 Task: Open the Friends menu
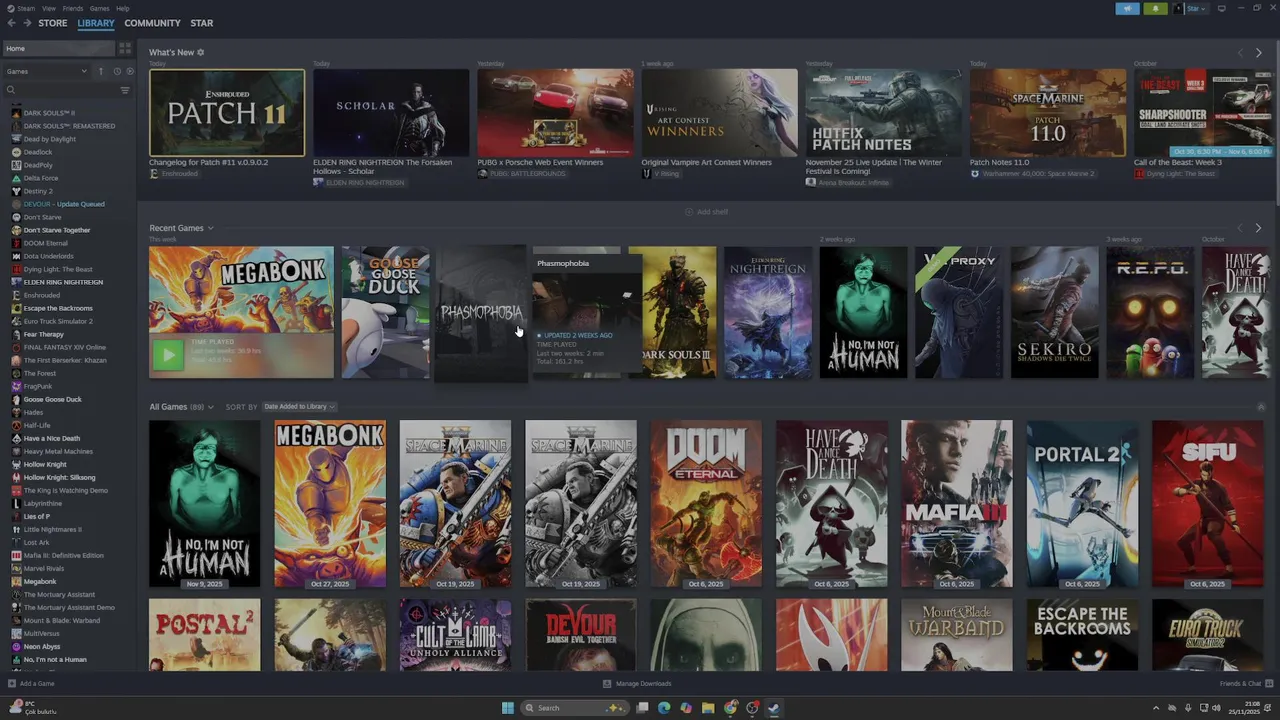pyautogui.click(x=73, y=8)
